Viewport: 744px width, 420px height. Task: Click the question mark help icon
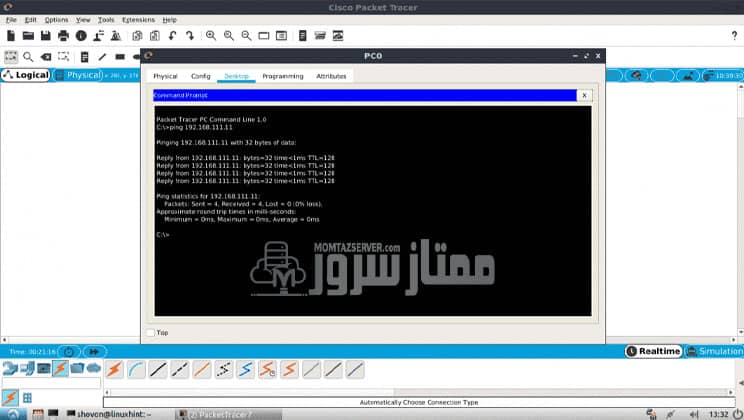tap(734, 36)
